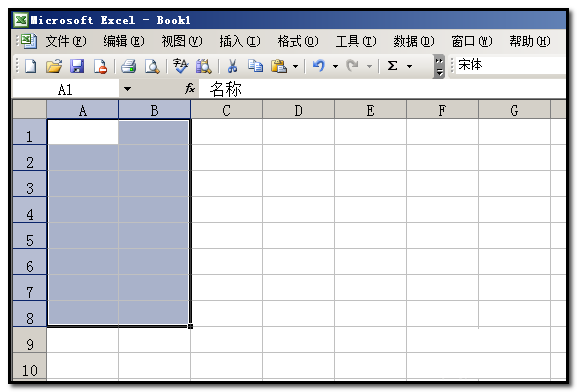Select column C header

point(227,110)
